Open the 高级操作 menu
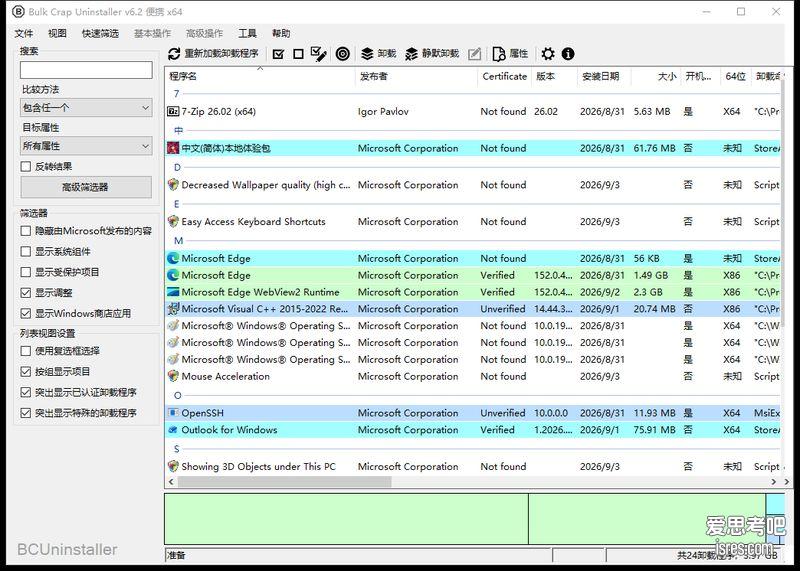Viewport: 800px width, 571px height. (x=205, y=34)
